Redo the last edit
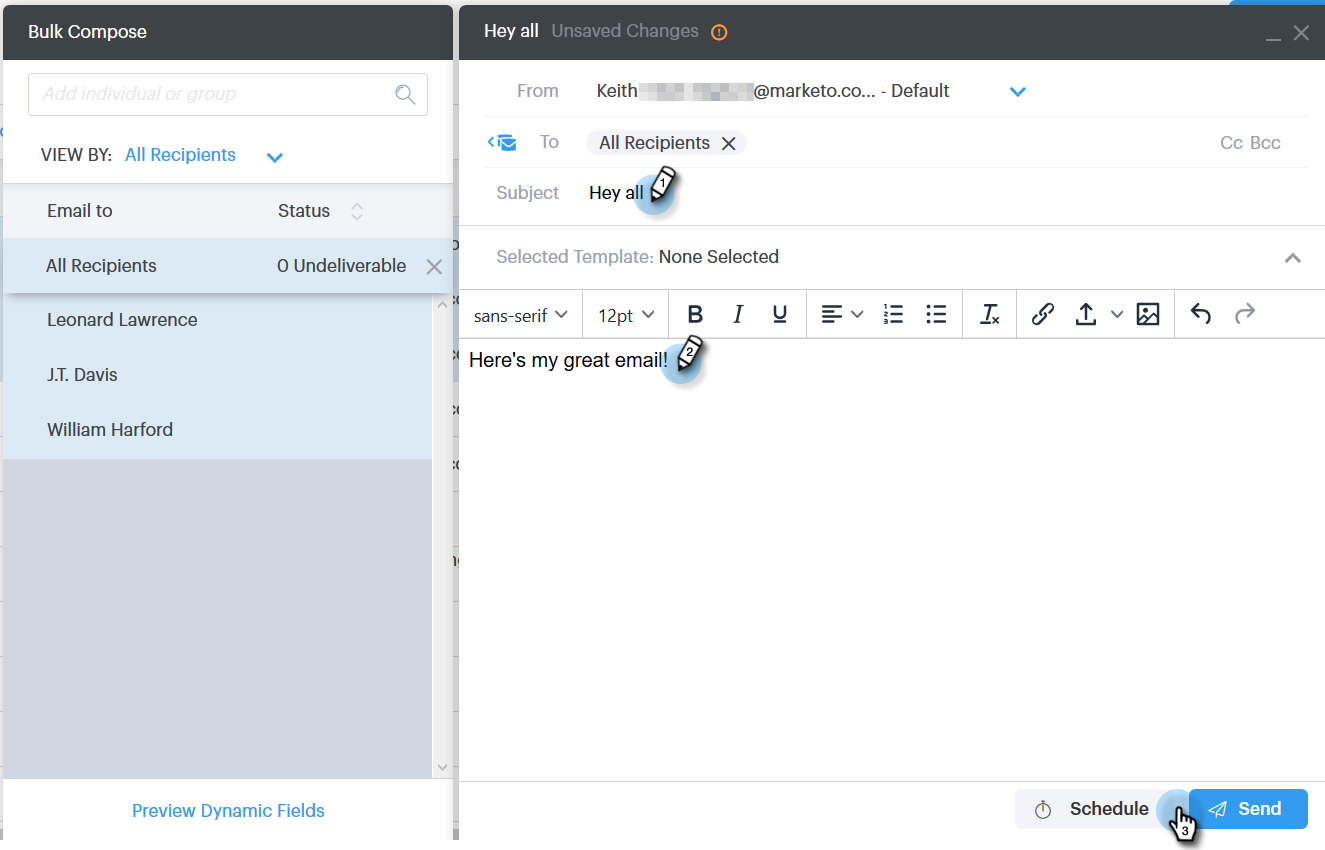The image size is (1325, 850). click(1244, 314)
